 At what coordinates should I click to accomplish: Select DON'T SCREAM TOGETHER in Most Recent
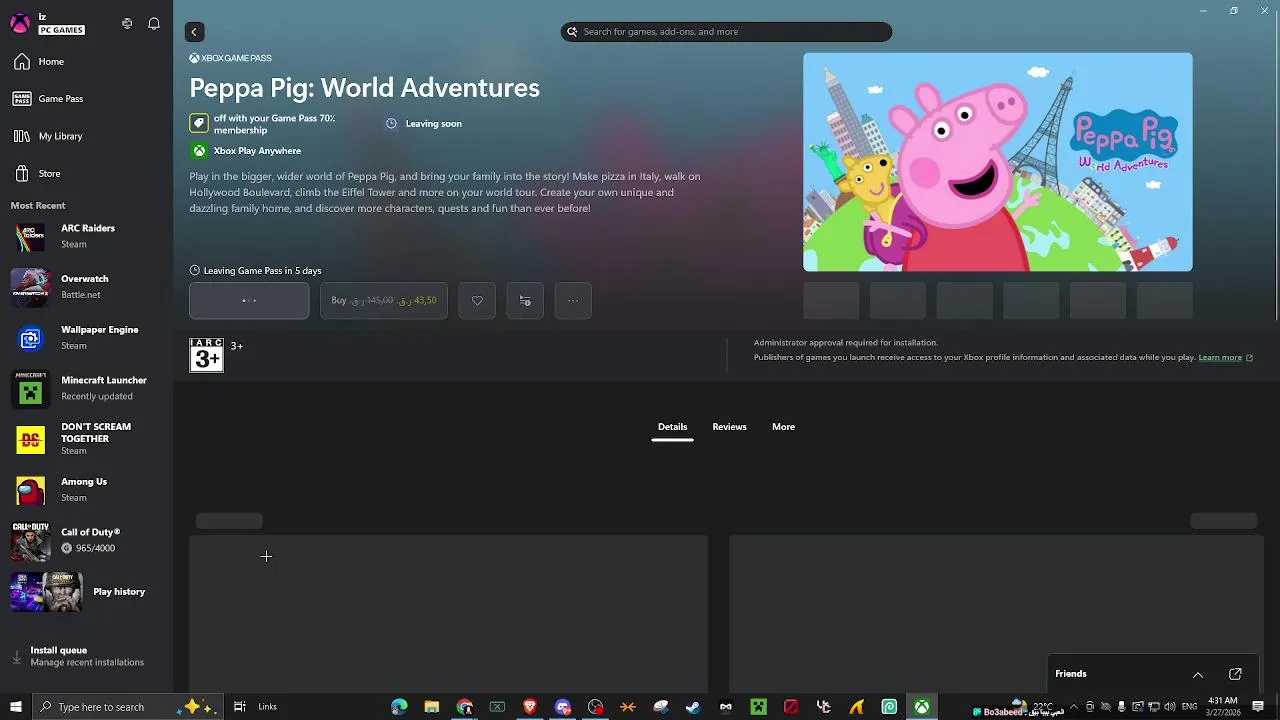86,439
